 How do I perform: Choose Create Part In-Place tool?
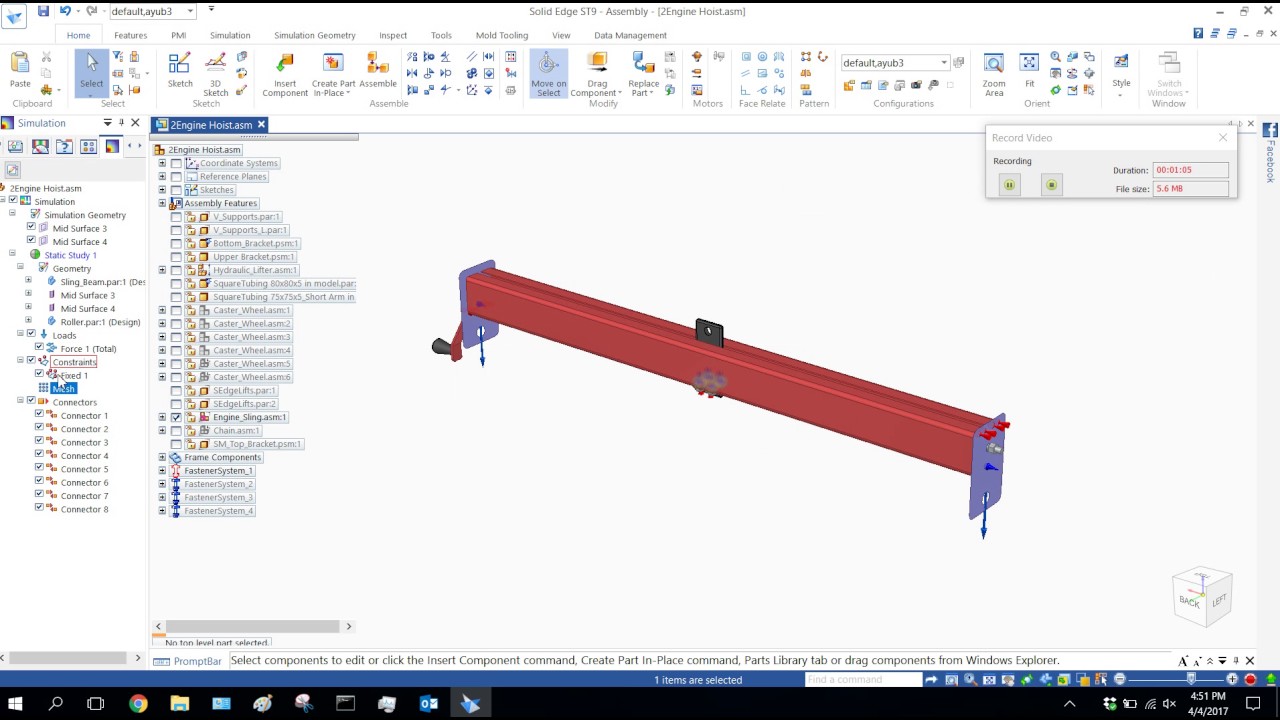click(x=333, y=74)
